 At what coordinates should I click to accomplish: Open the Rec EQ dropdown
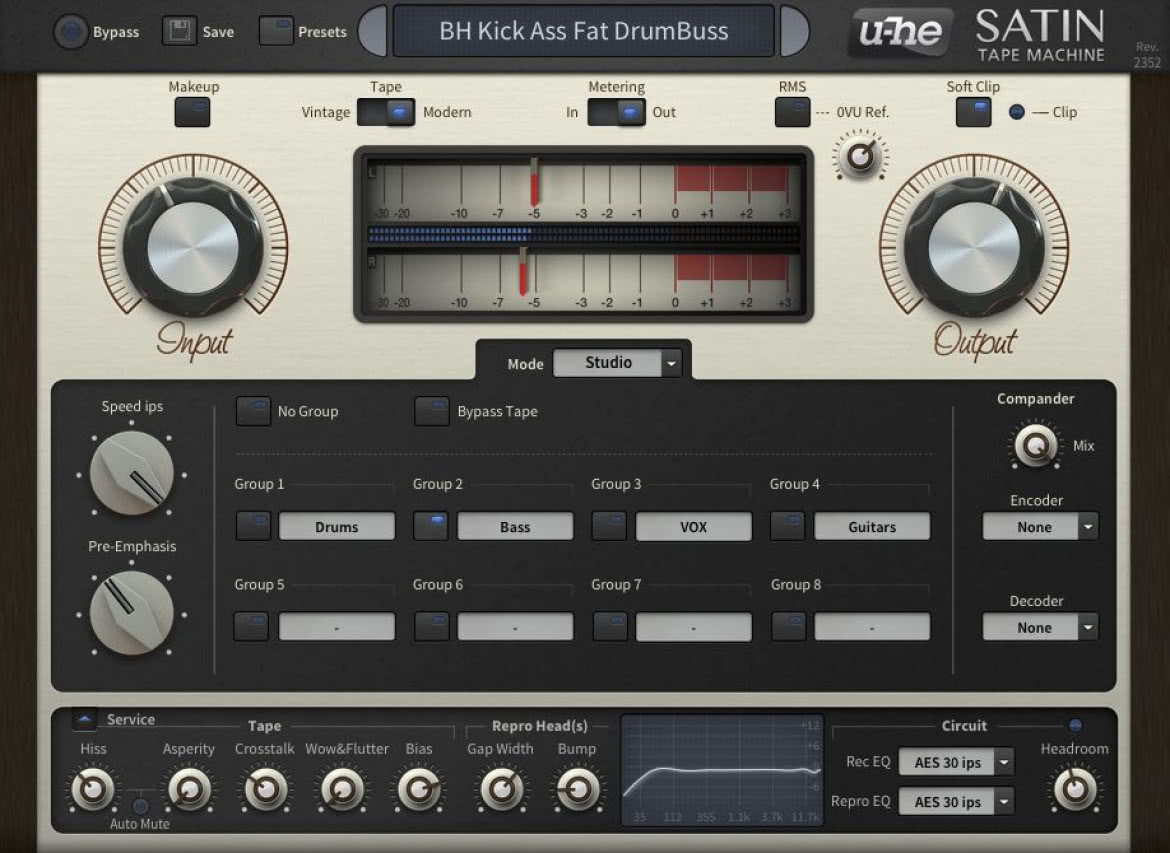pyautogui.click(x=956, y=762)
